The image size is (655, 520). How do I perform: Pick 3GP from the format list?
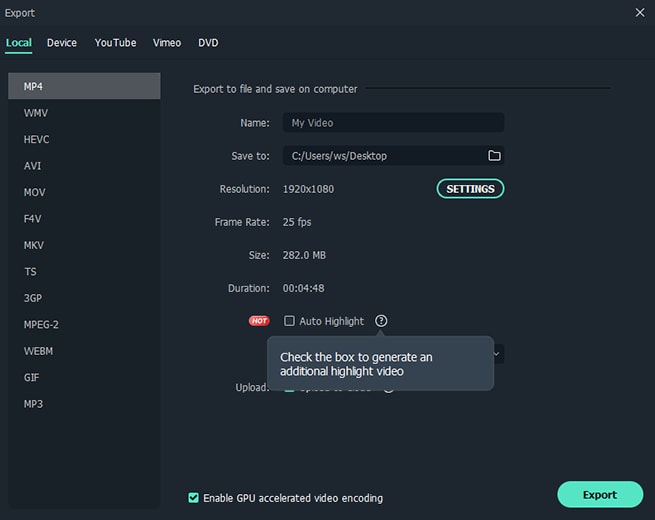[84, 298]
